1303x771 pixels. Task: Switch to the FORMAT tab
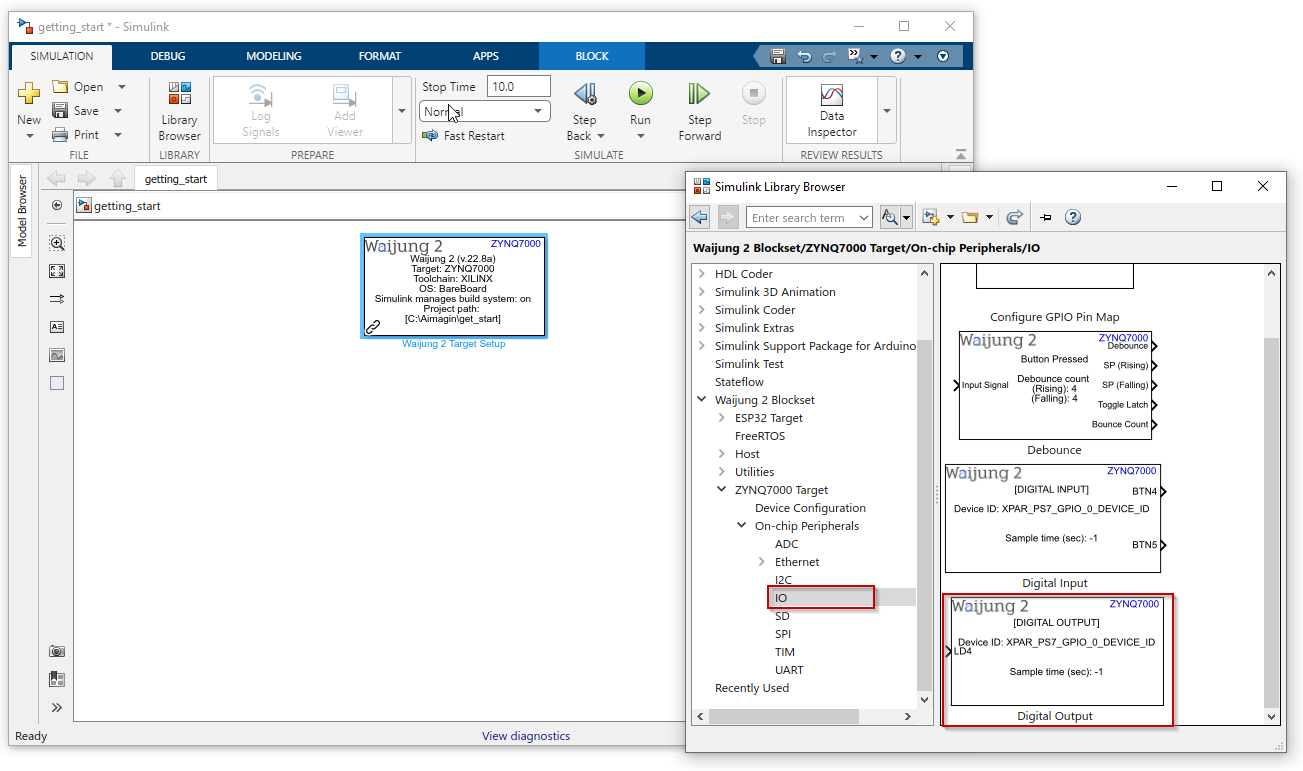coord(380,56)
